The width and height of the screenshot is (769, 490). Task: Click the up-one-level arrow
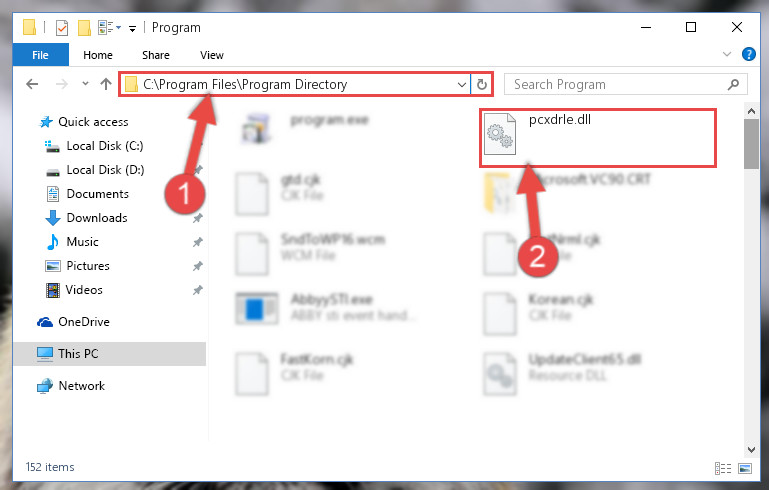[106, 84]
